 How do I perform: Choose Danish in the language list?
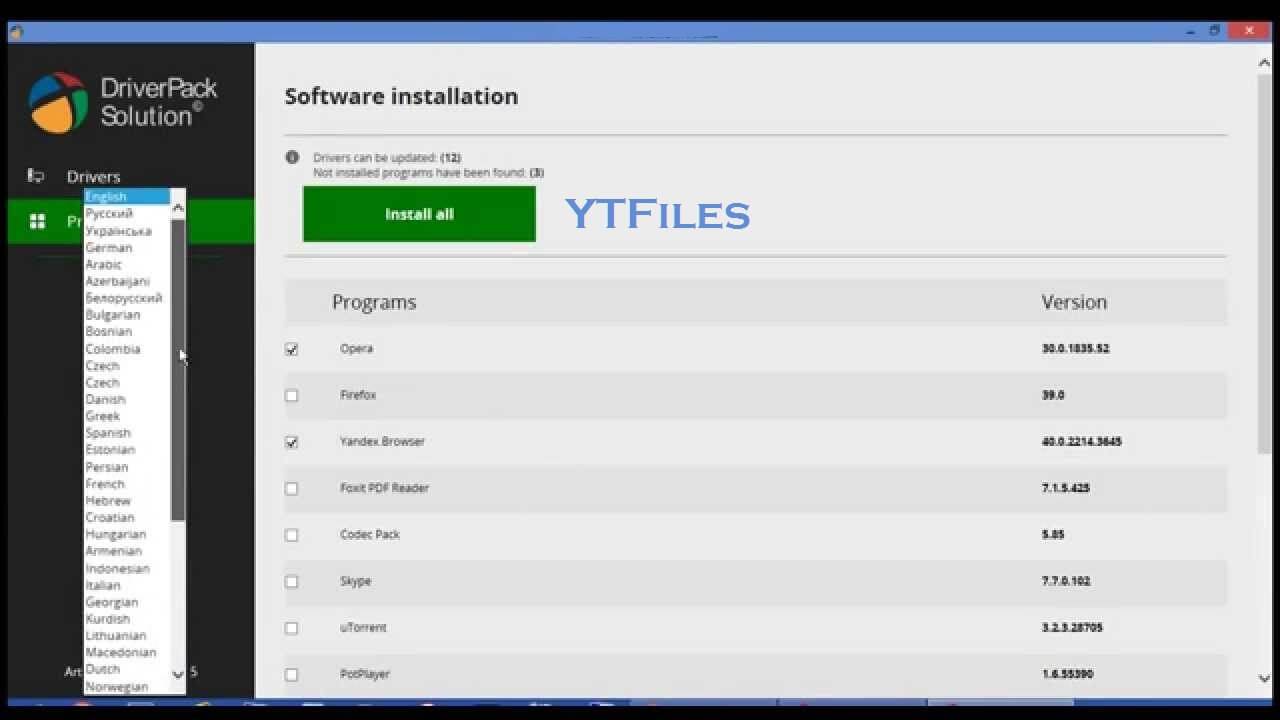[127, 399]
